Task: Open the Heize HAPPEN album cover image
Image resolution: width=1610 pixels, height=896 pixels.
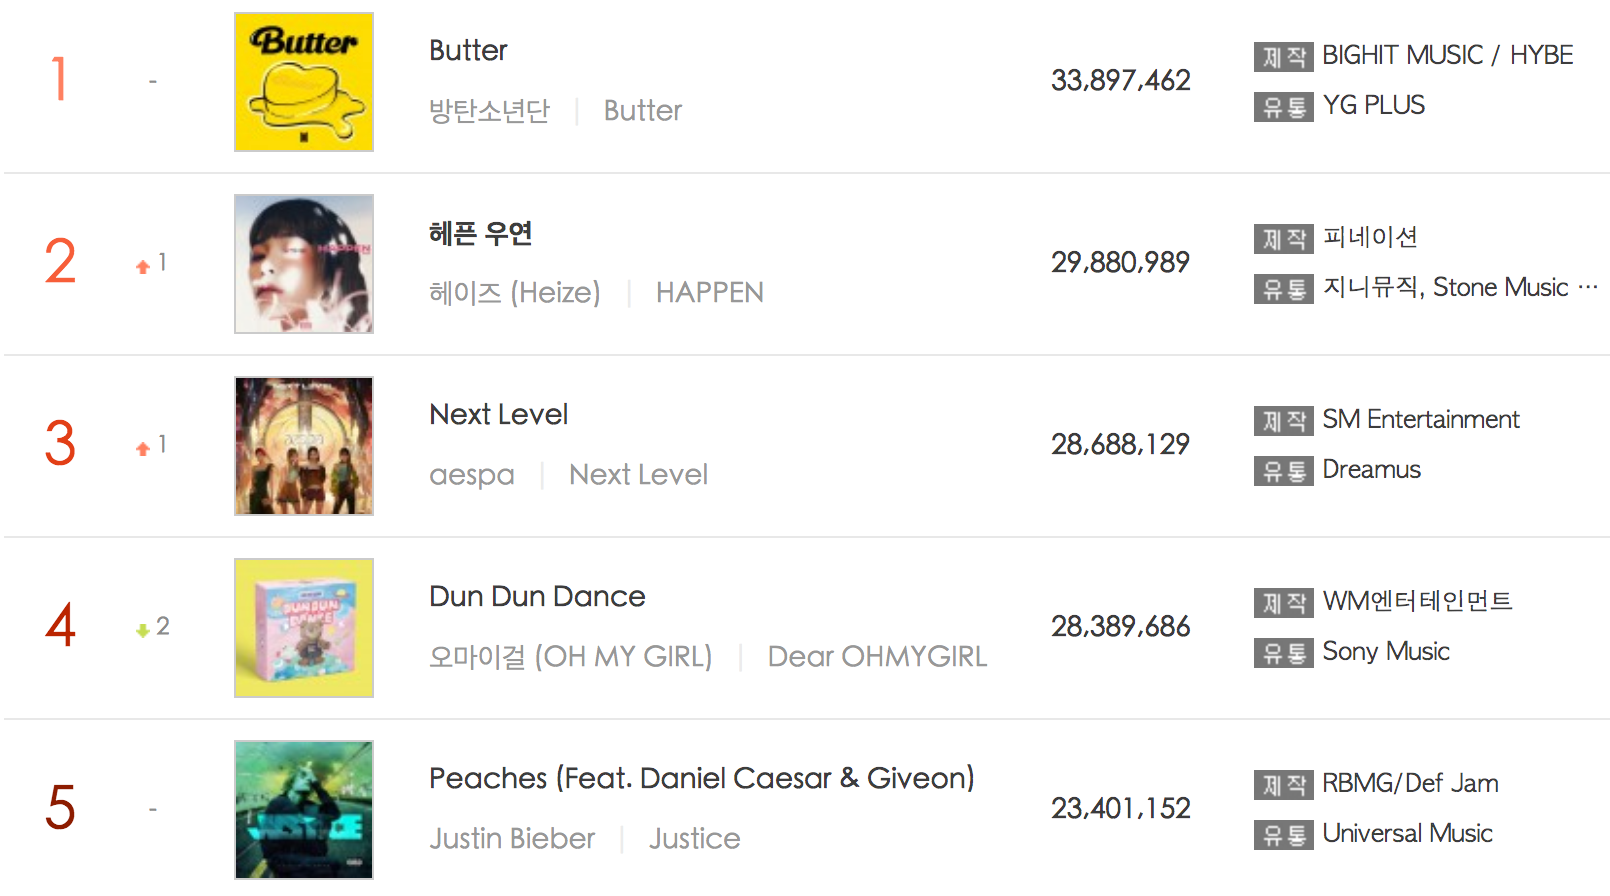Action: (303, 264)
